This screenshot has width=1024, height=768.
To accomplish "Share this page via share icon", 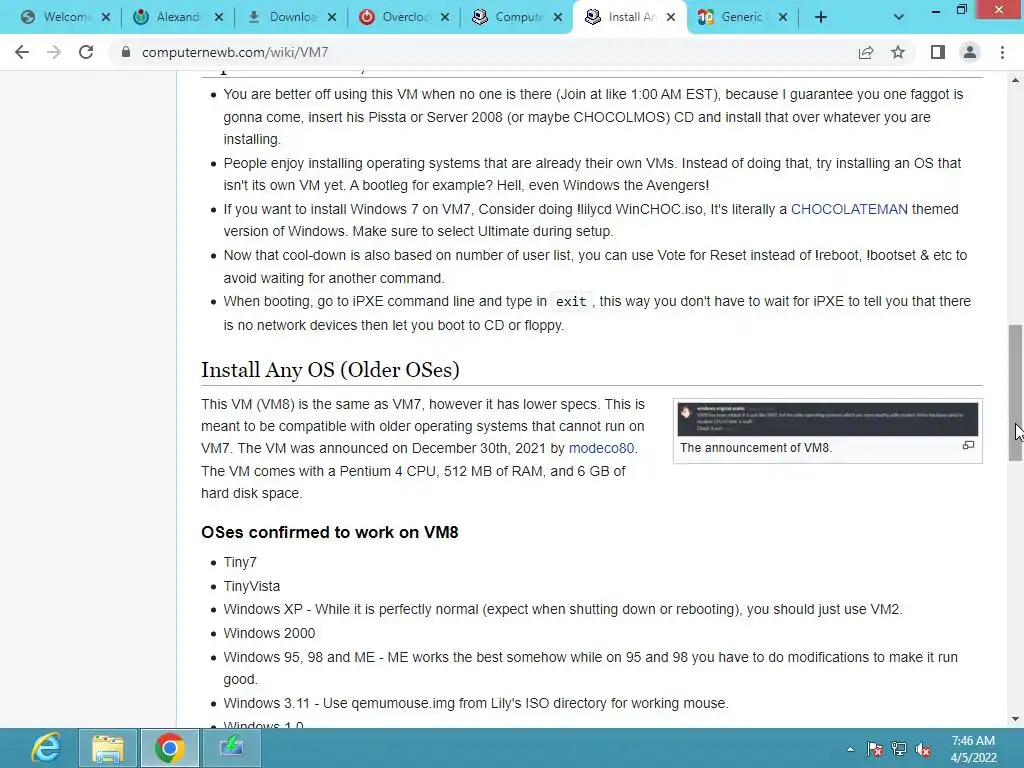I will [866, 52].
